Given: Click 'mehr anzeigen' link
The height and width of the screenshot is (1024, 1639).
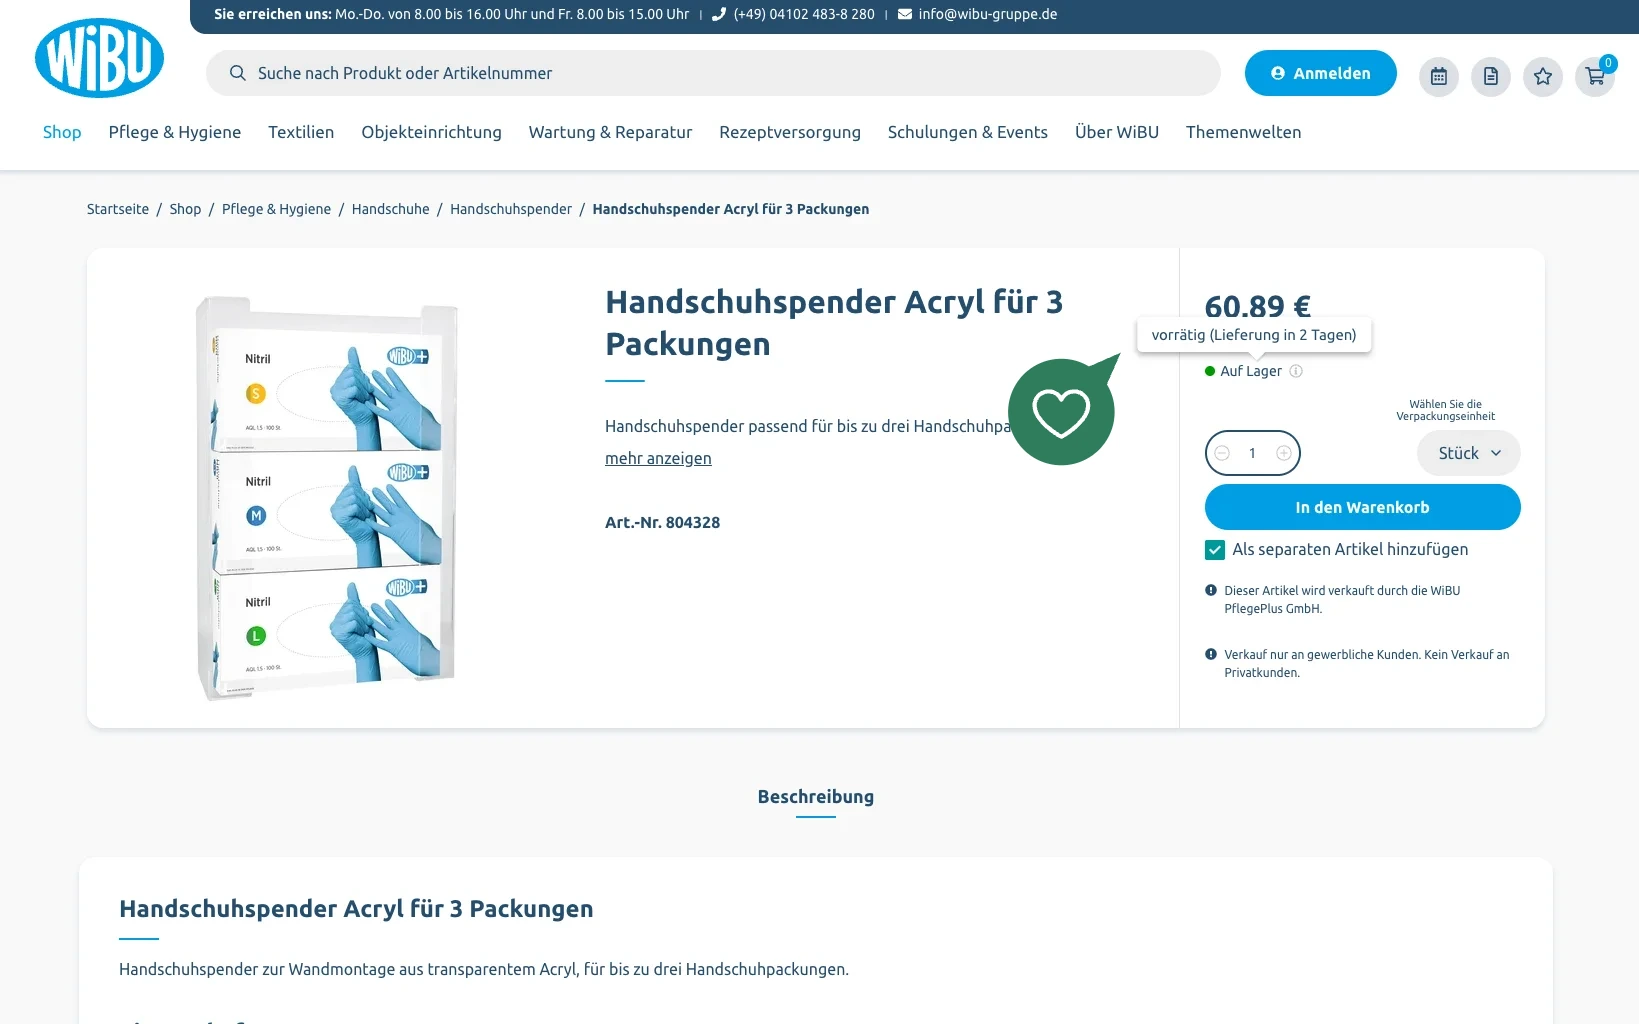Looking at the screenshot, I should pyautogui.click(x=658, y=458).
